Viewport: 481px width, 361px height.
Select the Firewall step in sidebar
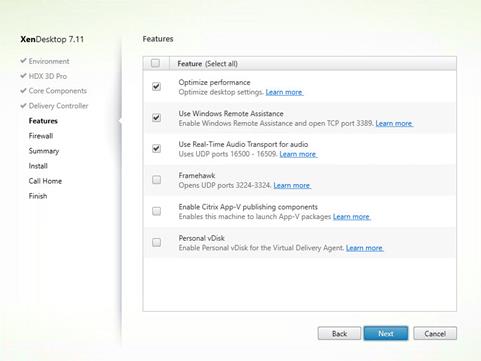pyautogui.click(x=41, y=136)
